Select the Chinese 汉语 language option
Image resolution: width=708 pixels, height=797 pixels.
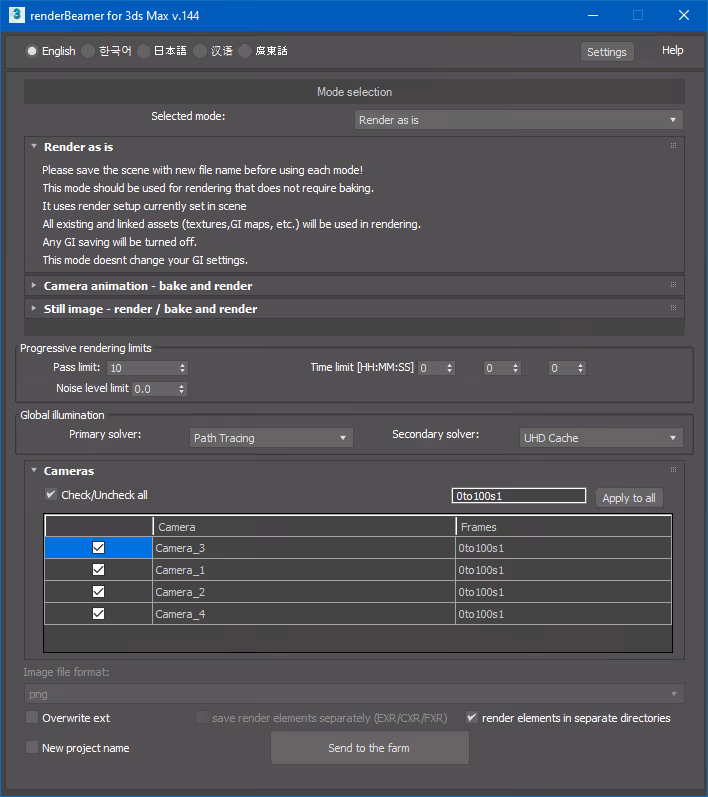[x=200, y=51]
